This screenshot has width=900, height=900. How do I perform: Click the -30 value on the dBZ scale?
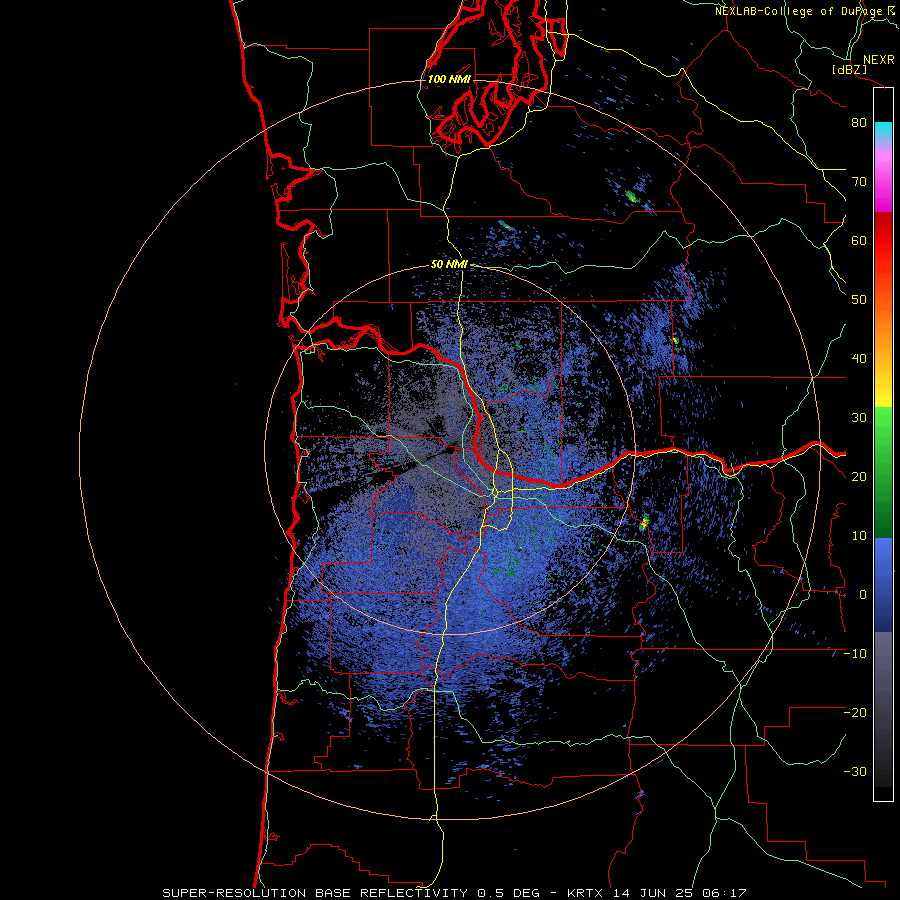point(855,772)
